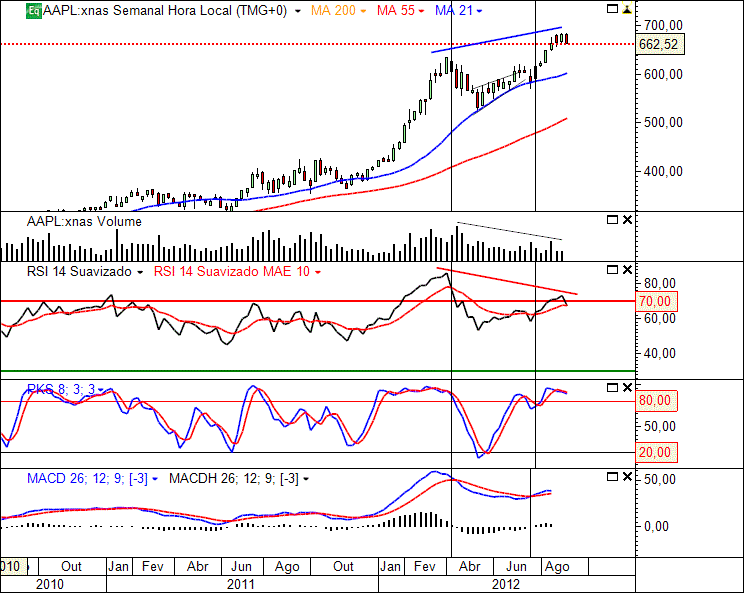Screen dimensions: 744x593
Task: Maximize the RSI 14 Suavizado panel
Action: [x=613, y=269]
